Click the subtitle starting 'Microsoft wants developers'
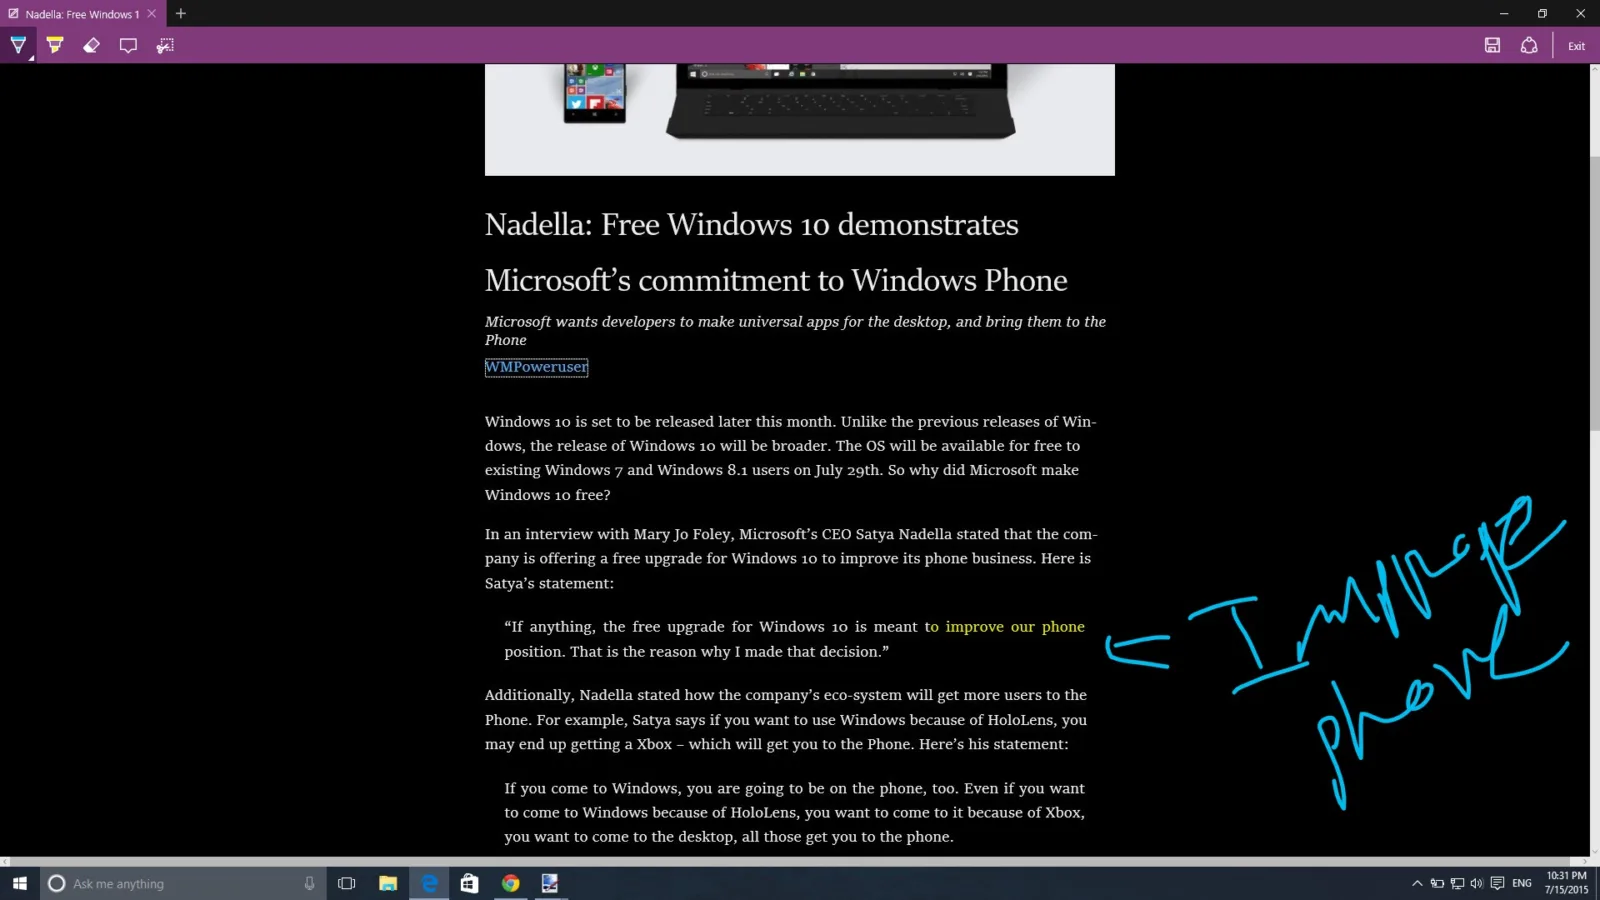The image size is (1600, 900). click(795, 331)
